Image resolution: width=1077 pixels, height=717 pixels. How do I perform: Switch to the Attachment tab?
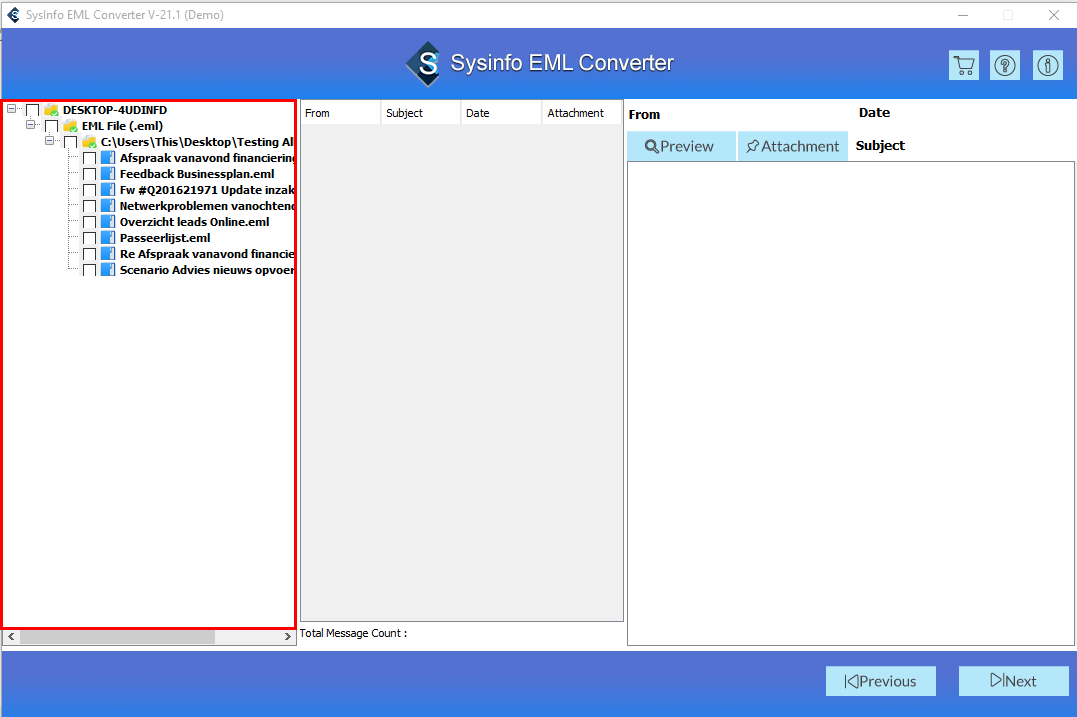[793, 146]
